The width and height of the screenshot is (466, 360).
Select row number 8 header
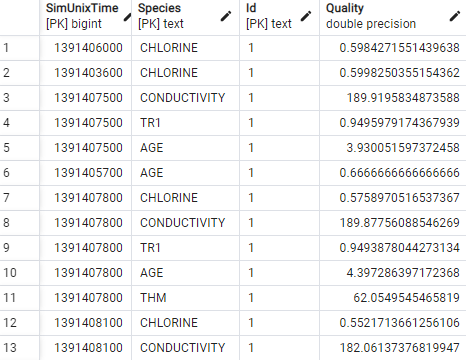pyautogui.click(x=19, y=223)
